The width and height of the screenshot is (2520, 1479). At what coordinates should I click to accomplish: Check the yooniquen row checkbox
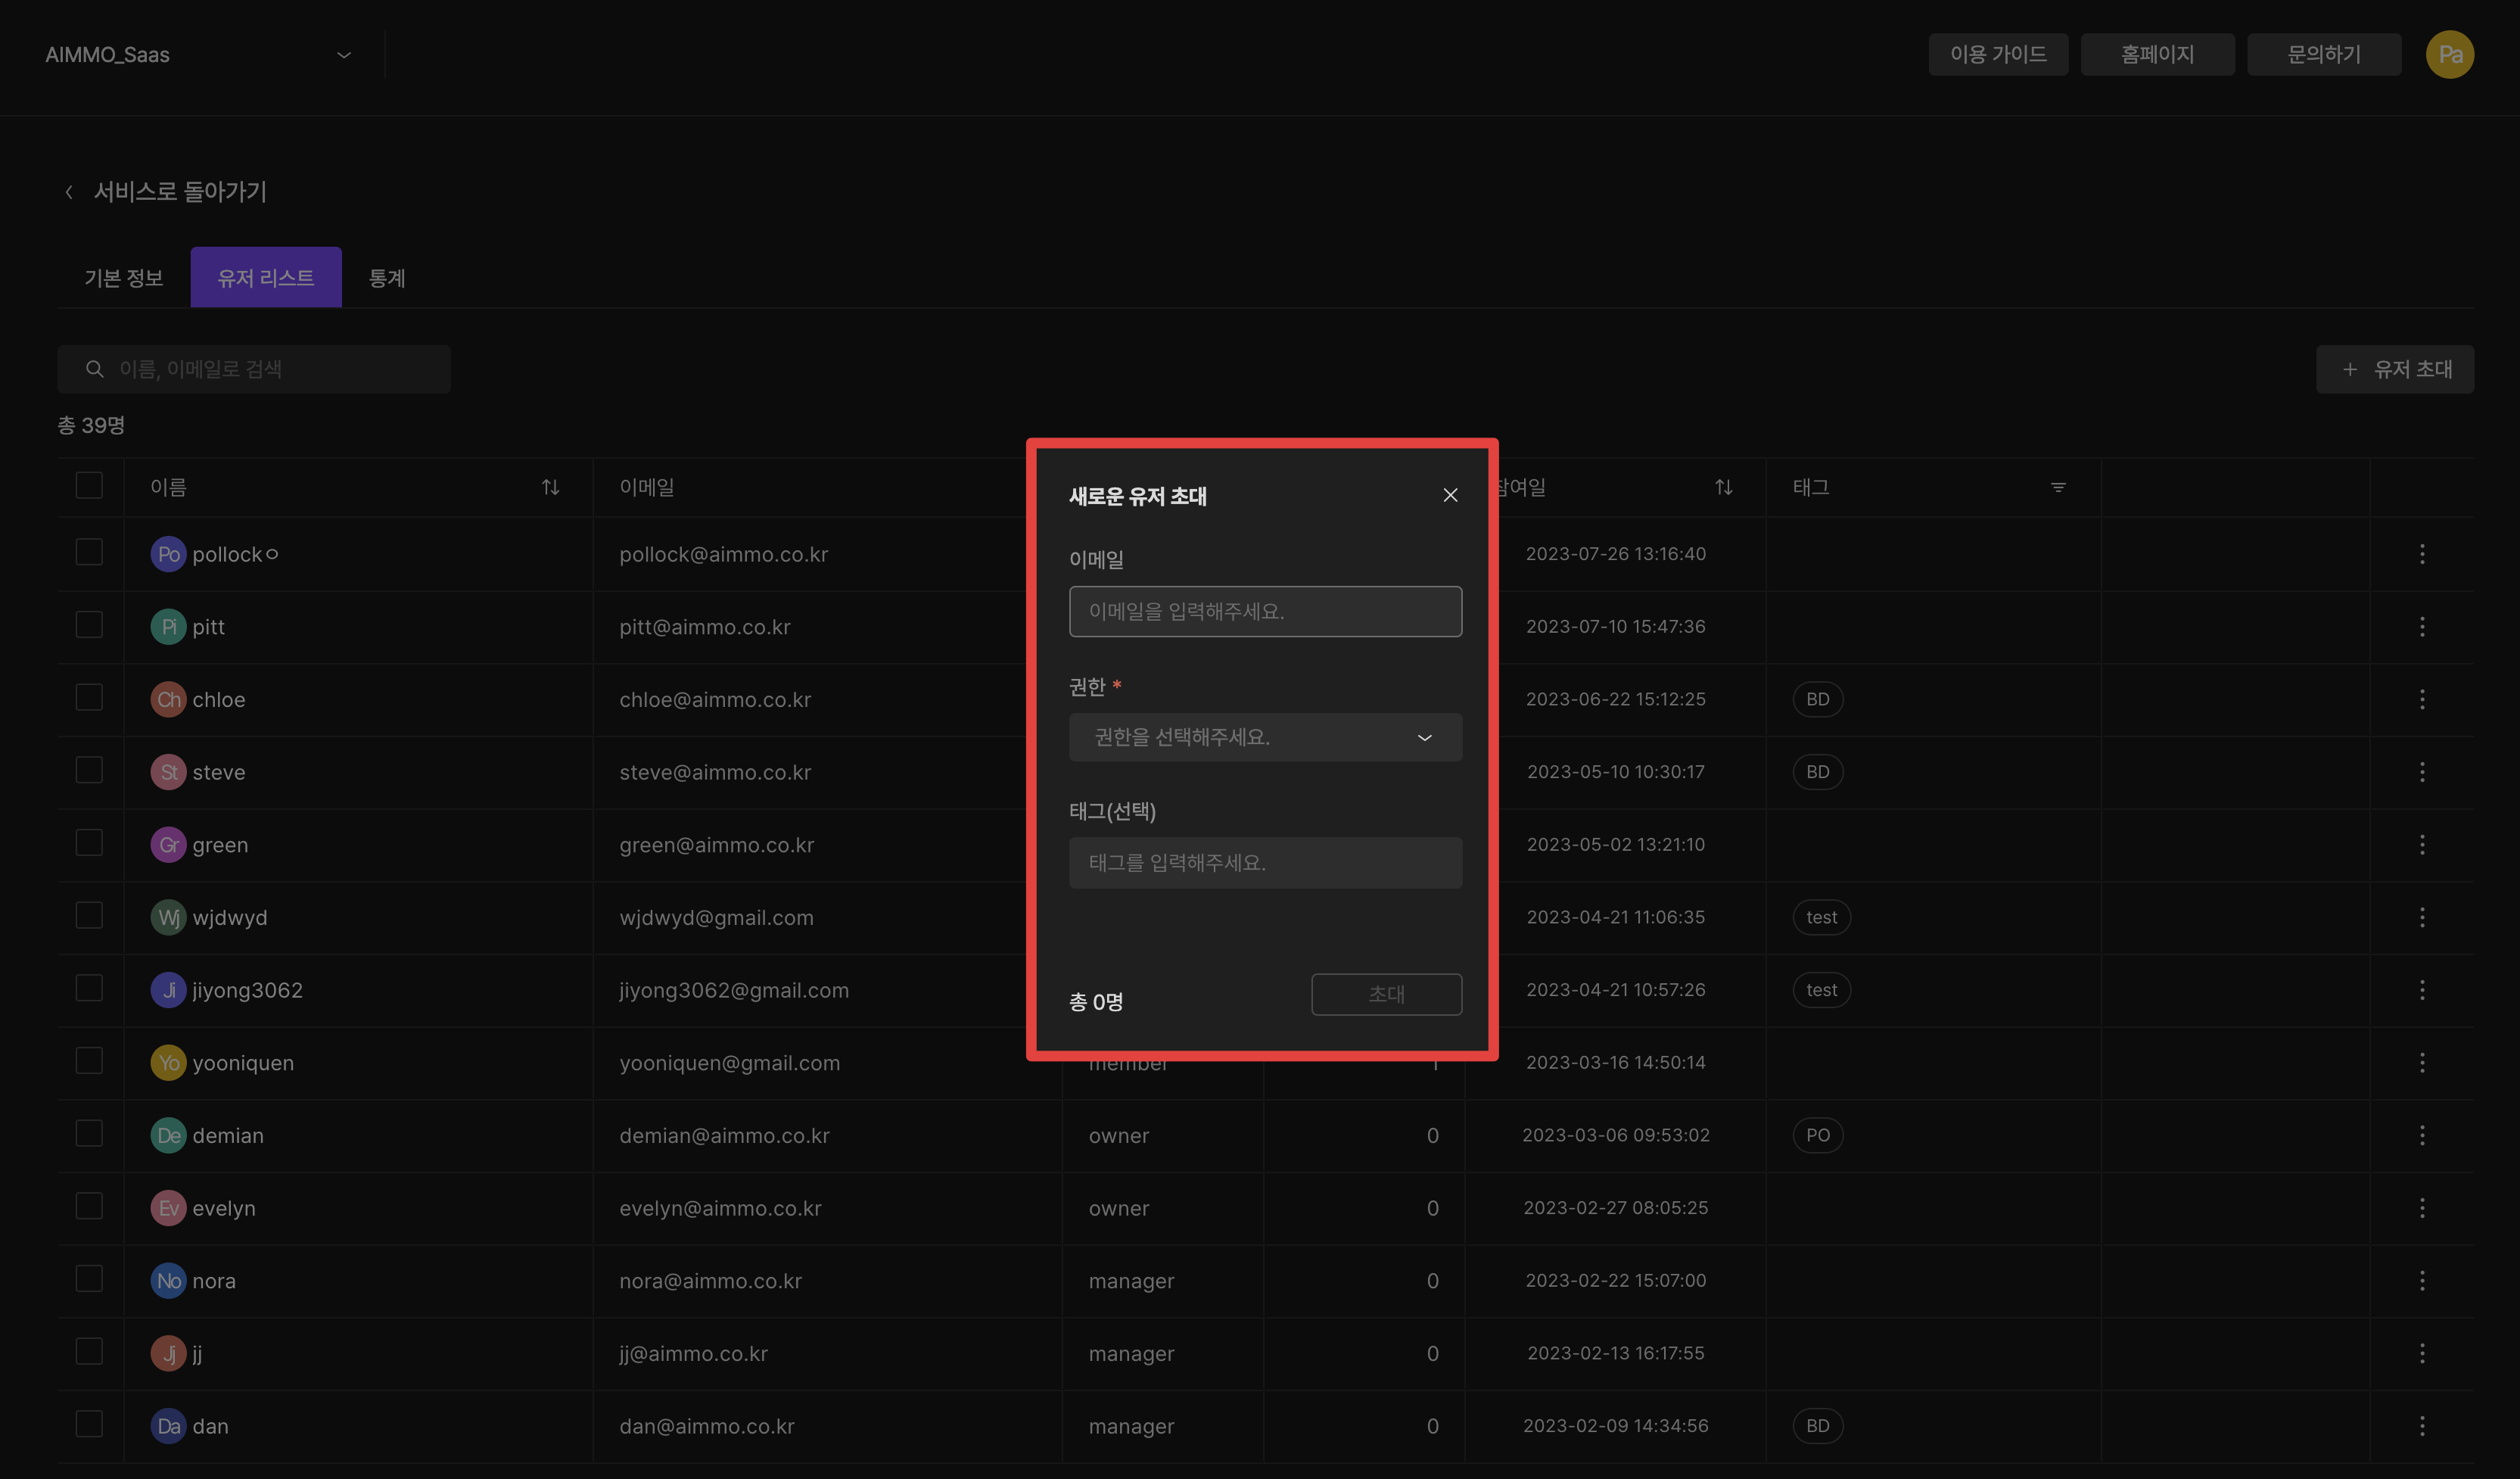(89, 1062)
